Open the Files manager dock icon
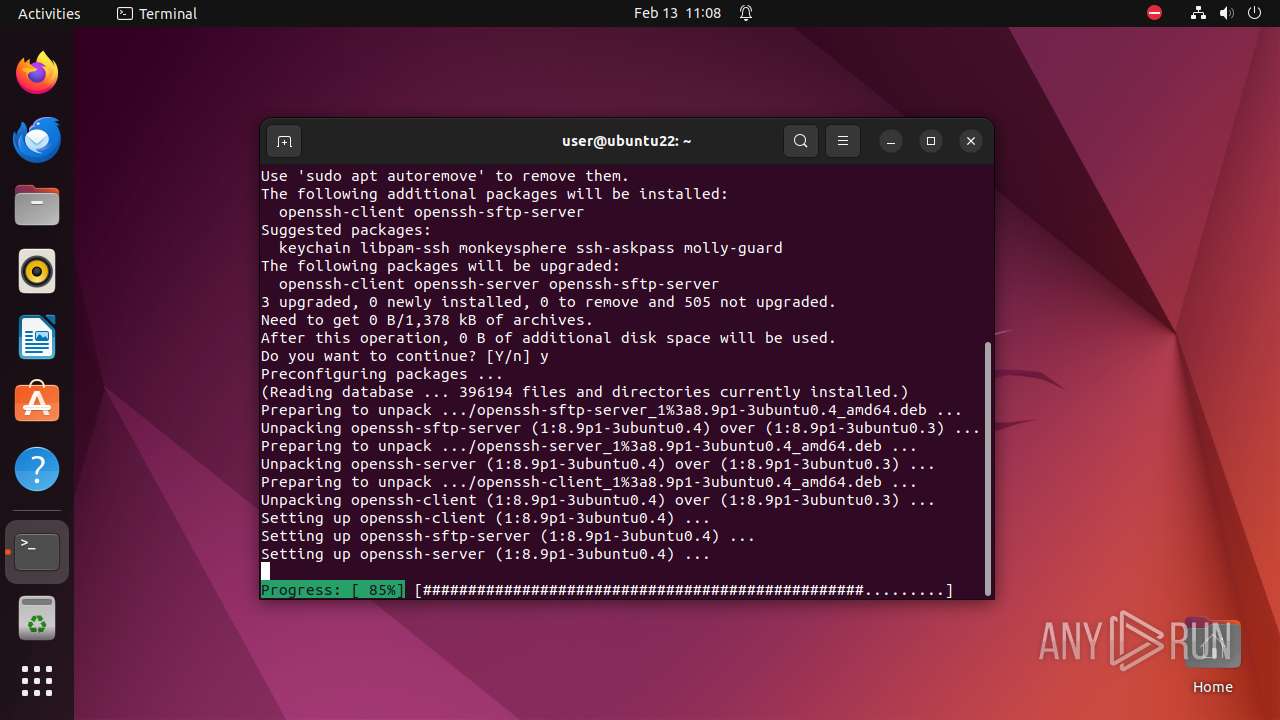 37,205
